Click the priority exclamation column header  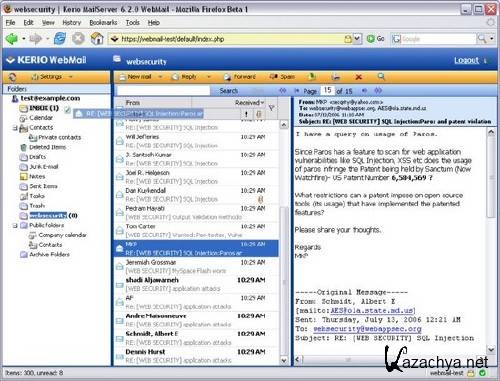tap(247, 114)
